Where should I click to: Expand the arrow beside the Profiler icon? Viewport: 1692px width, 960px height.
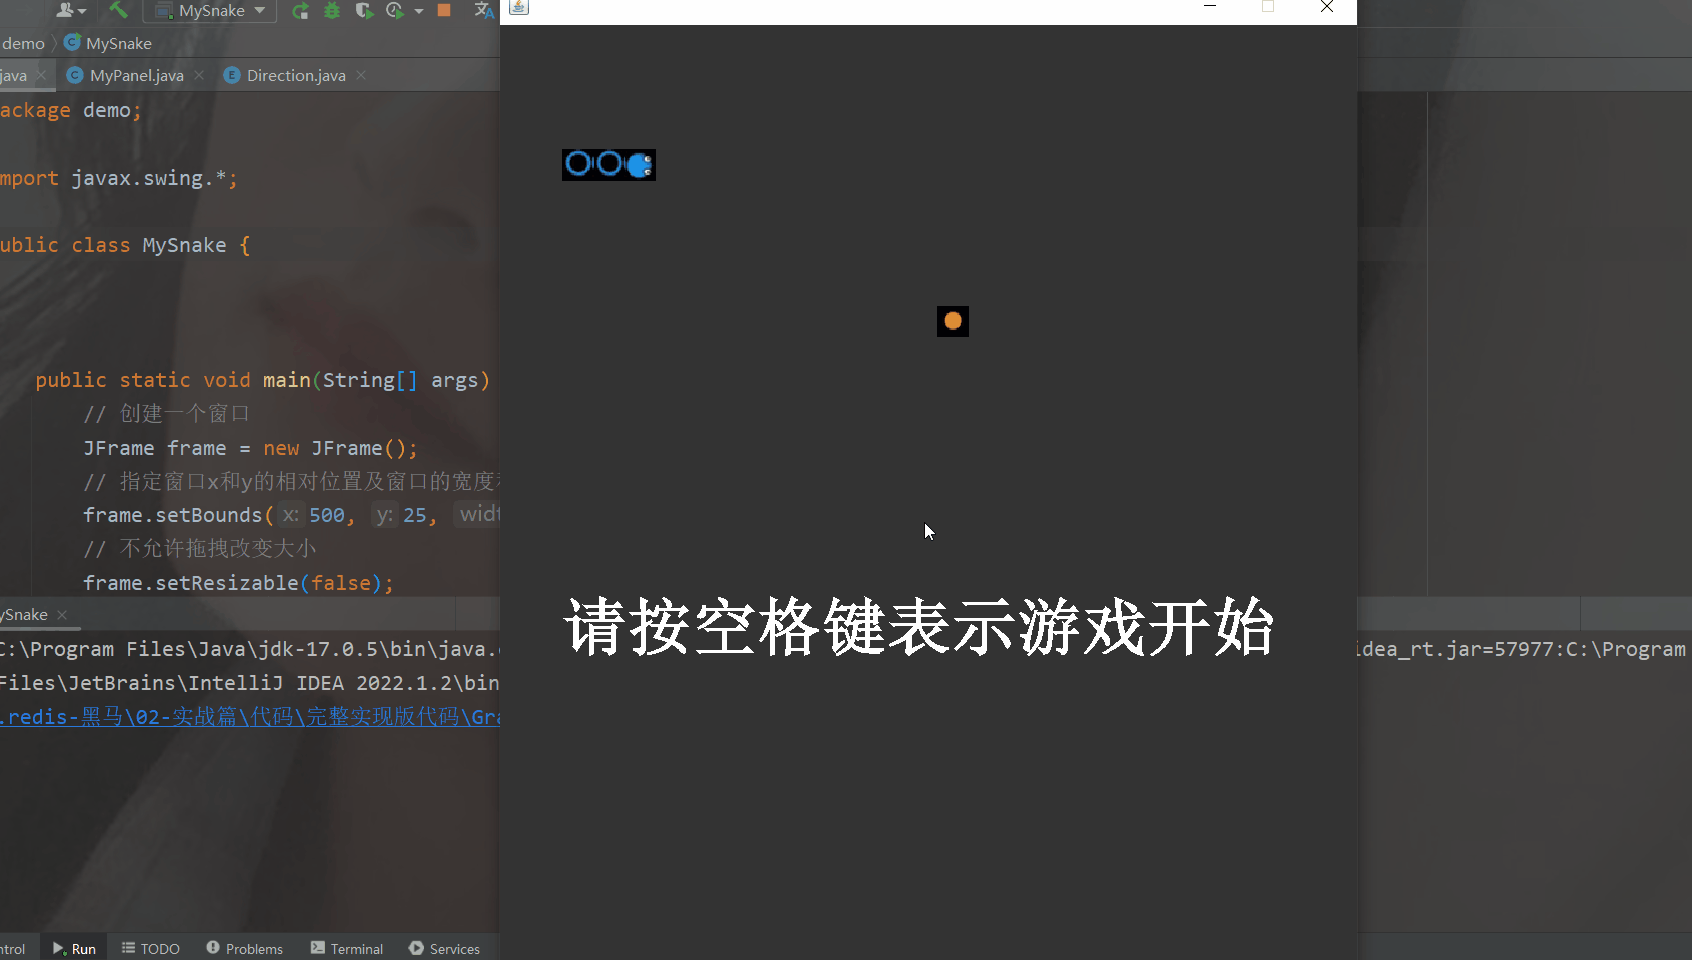[419, 11]
